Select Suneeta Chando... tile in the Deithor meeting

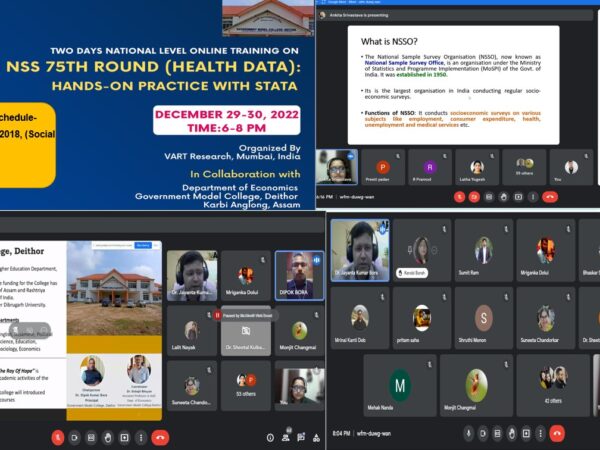pyautogui.click(x=192, y=386)
